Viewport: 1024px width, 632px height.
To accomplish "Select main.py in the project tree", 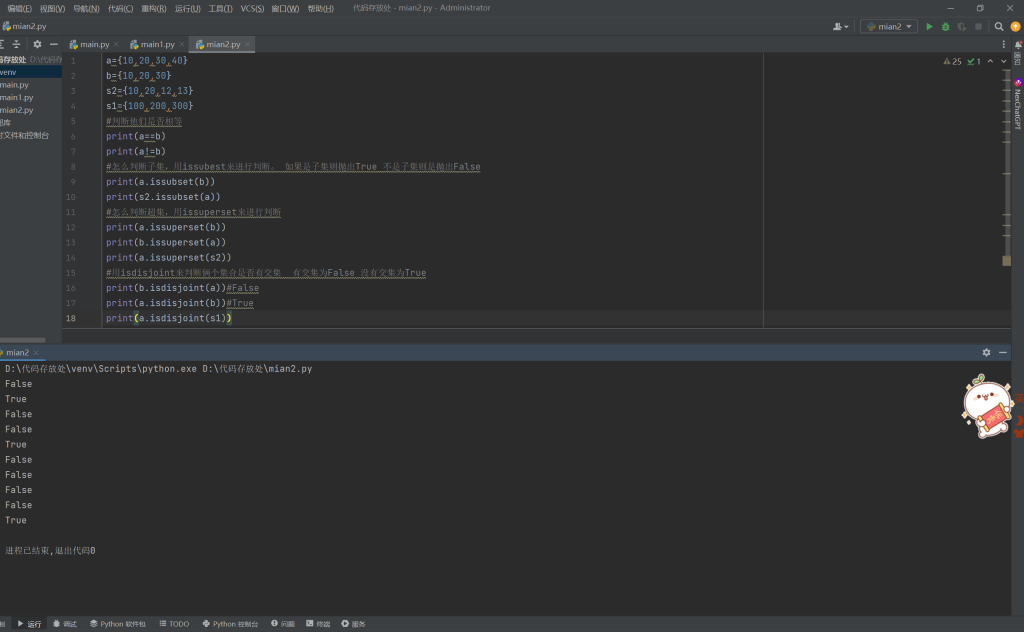I will [15, 85].
